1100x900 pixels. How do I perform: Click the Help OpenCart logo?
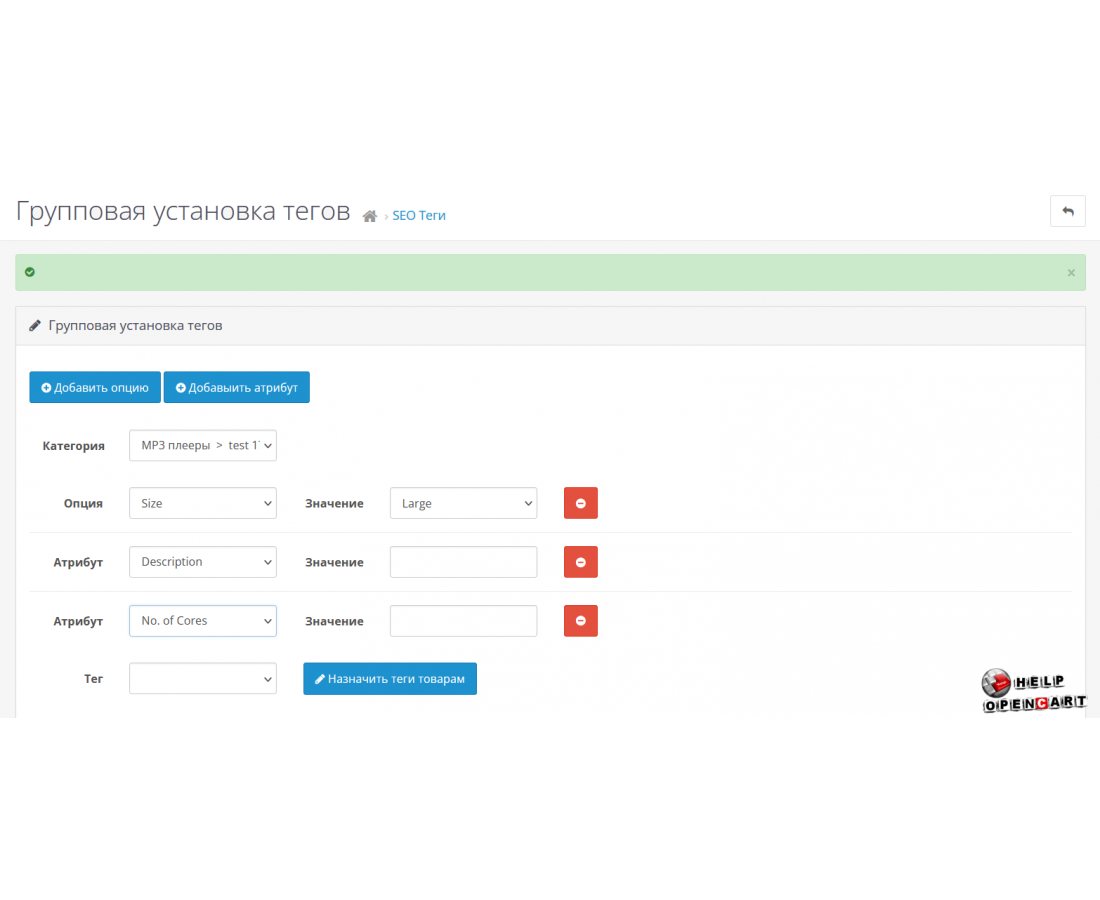[1033, 692]
